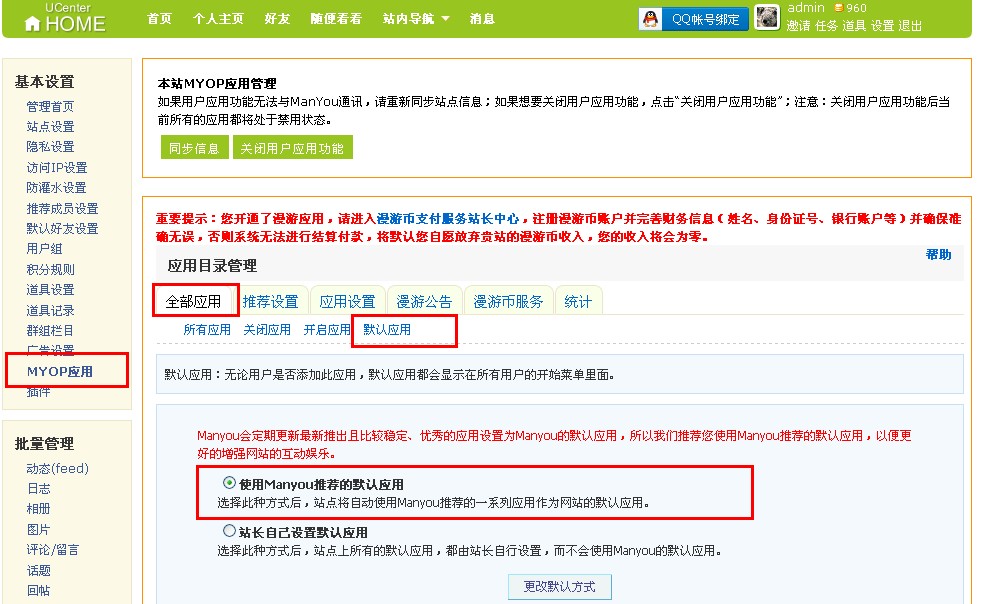
Task: Click the QQ penguin icon
Action: 651,19
